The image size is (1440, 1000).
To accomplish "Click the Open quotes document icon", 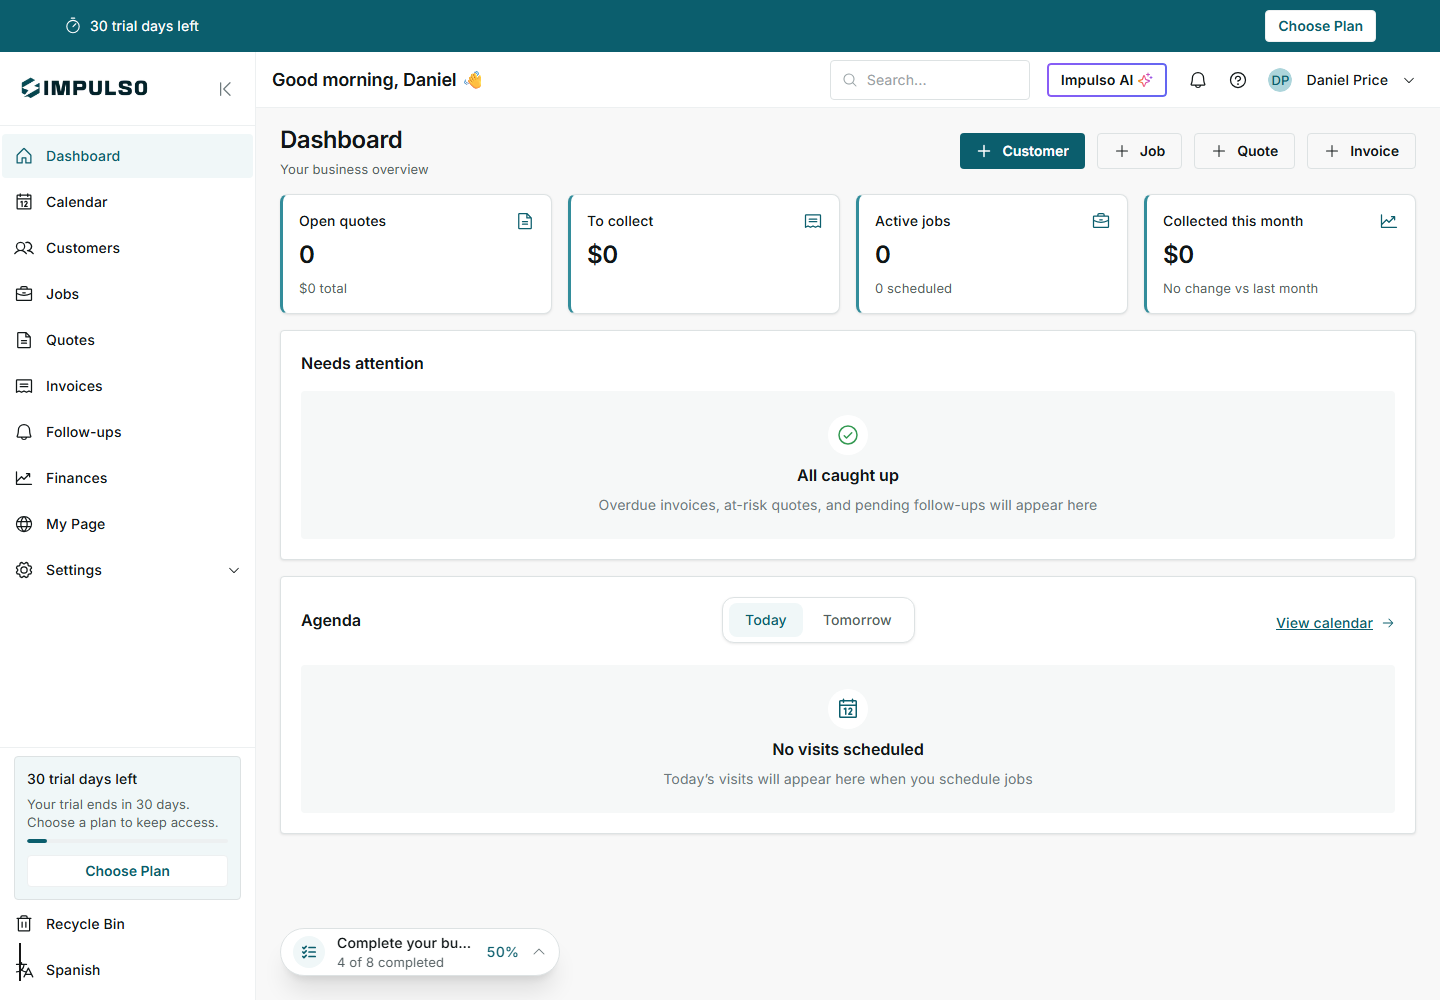I will tap(525, 221).
